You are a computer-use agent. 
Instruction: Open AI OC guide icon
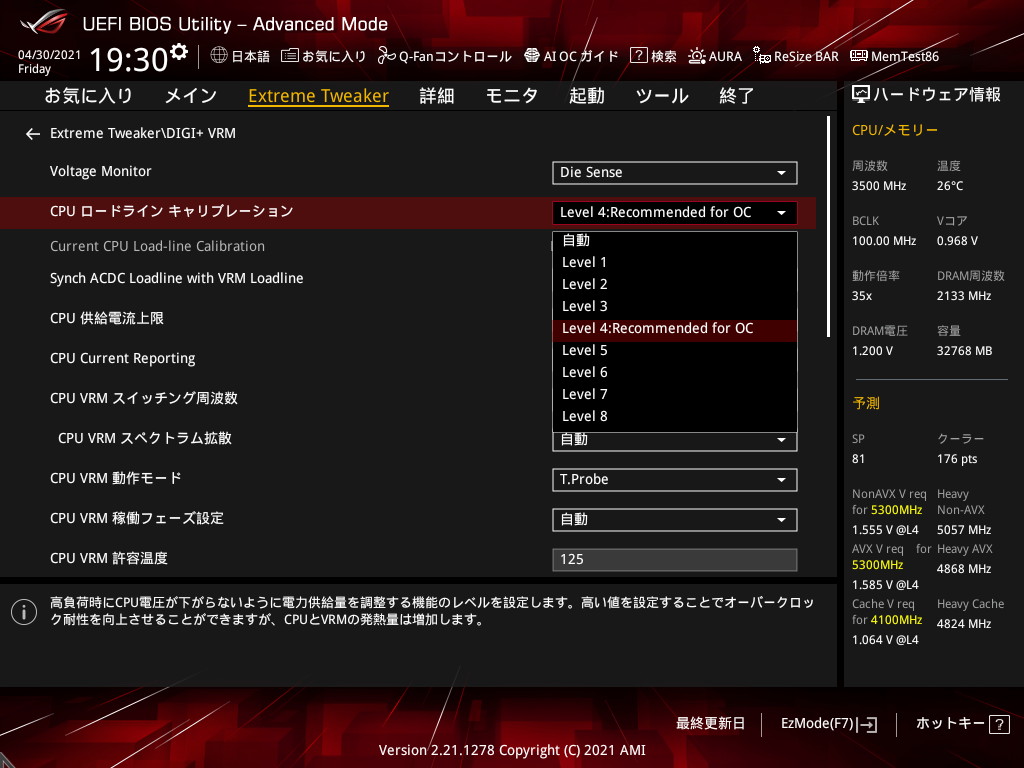tap(532, 56)
